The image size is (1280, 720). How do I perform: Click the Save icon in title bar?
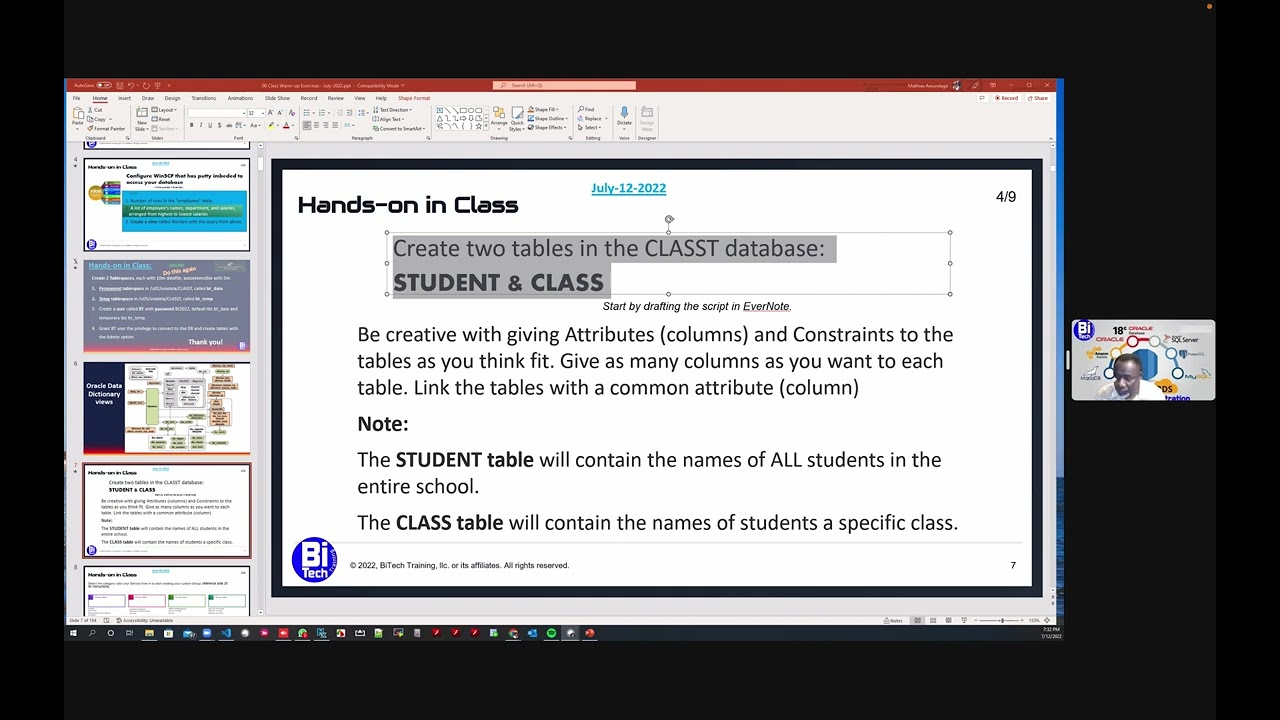pyautogui.click(x=120, y=85)
